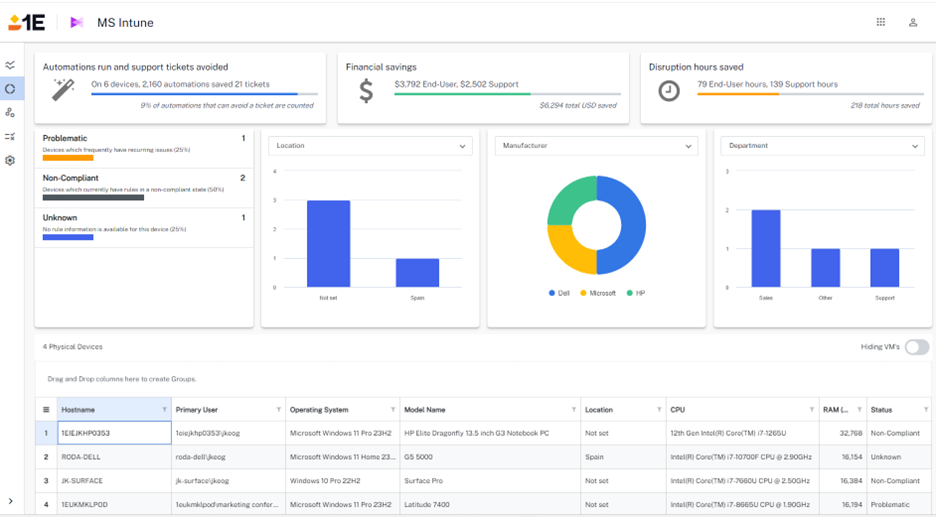Toggle the Hiding VM's switch

(x=916, y=347)
